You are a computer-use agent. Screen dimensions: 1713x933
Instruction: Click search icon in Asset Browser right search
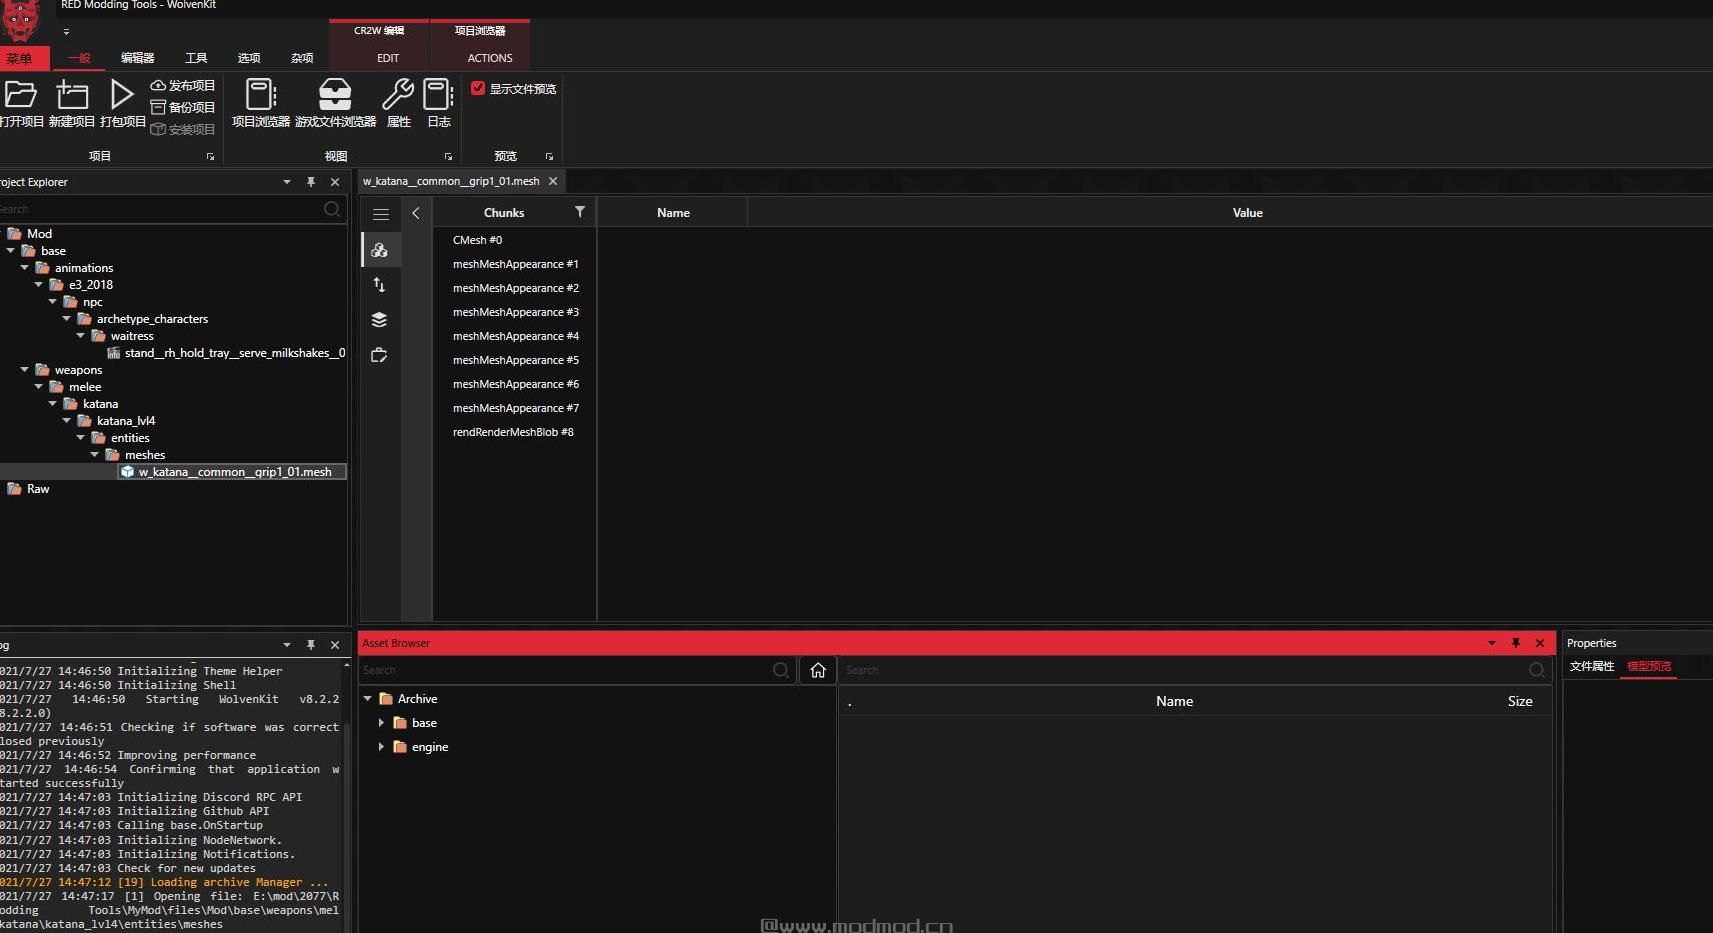[1537, 670]
